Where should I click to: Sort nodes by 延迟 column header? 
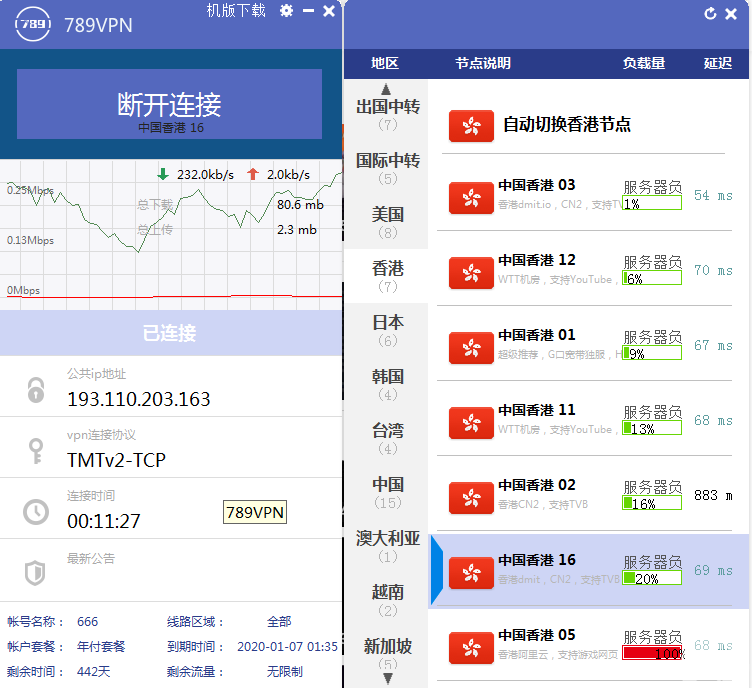point(717,63)
